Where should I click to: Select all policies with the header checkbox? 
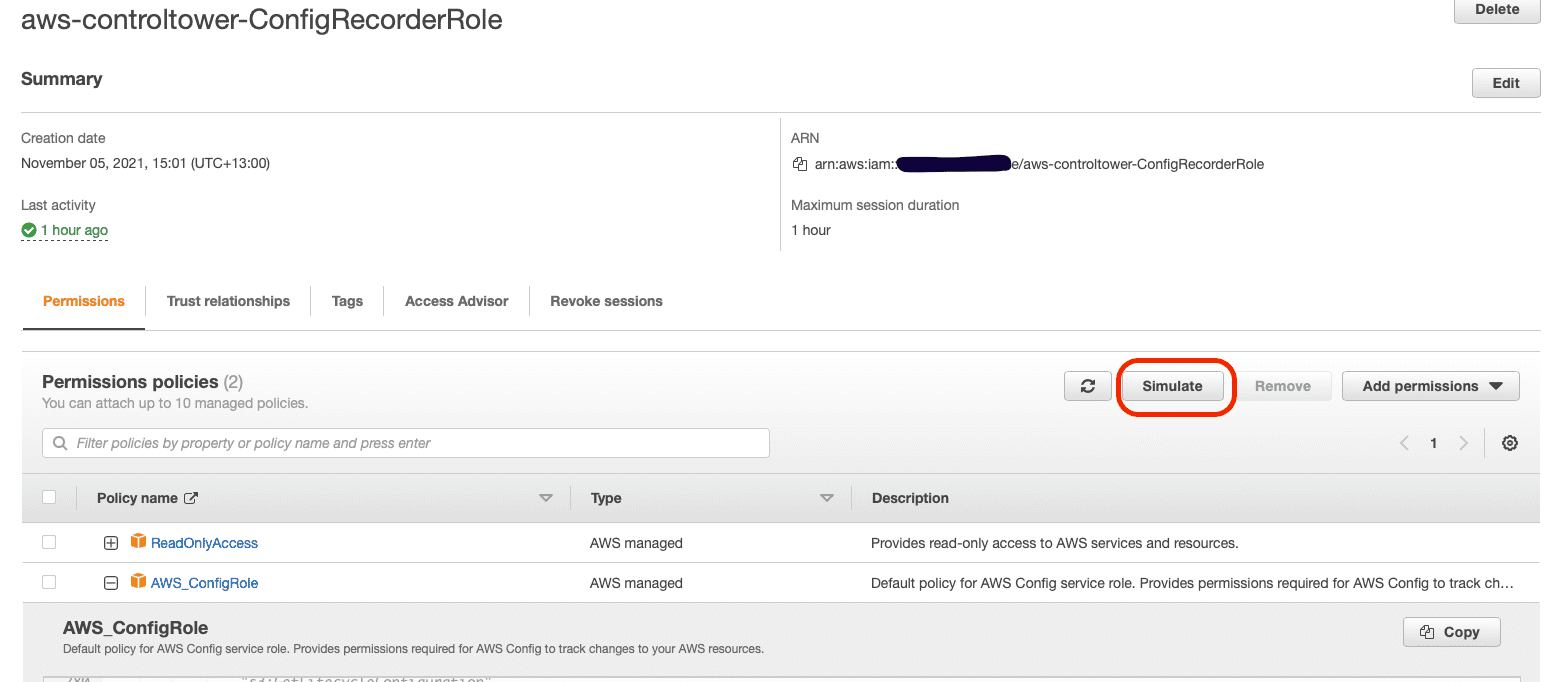tap(49, 497)
